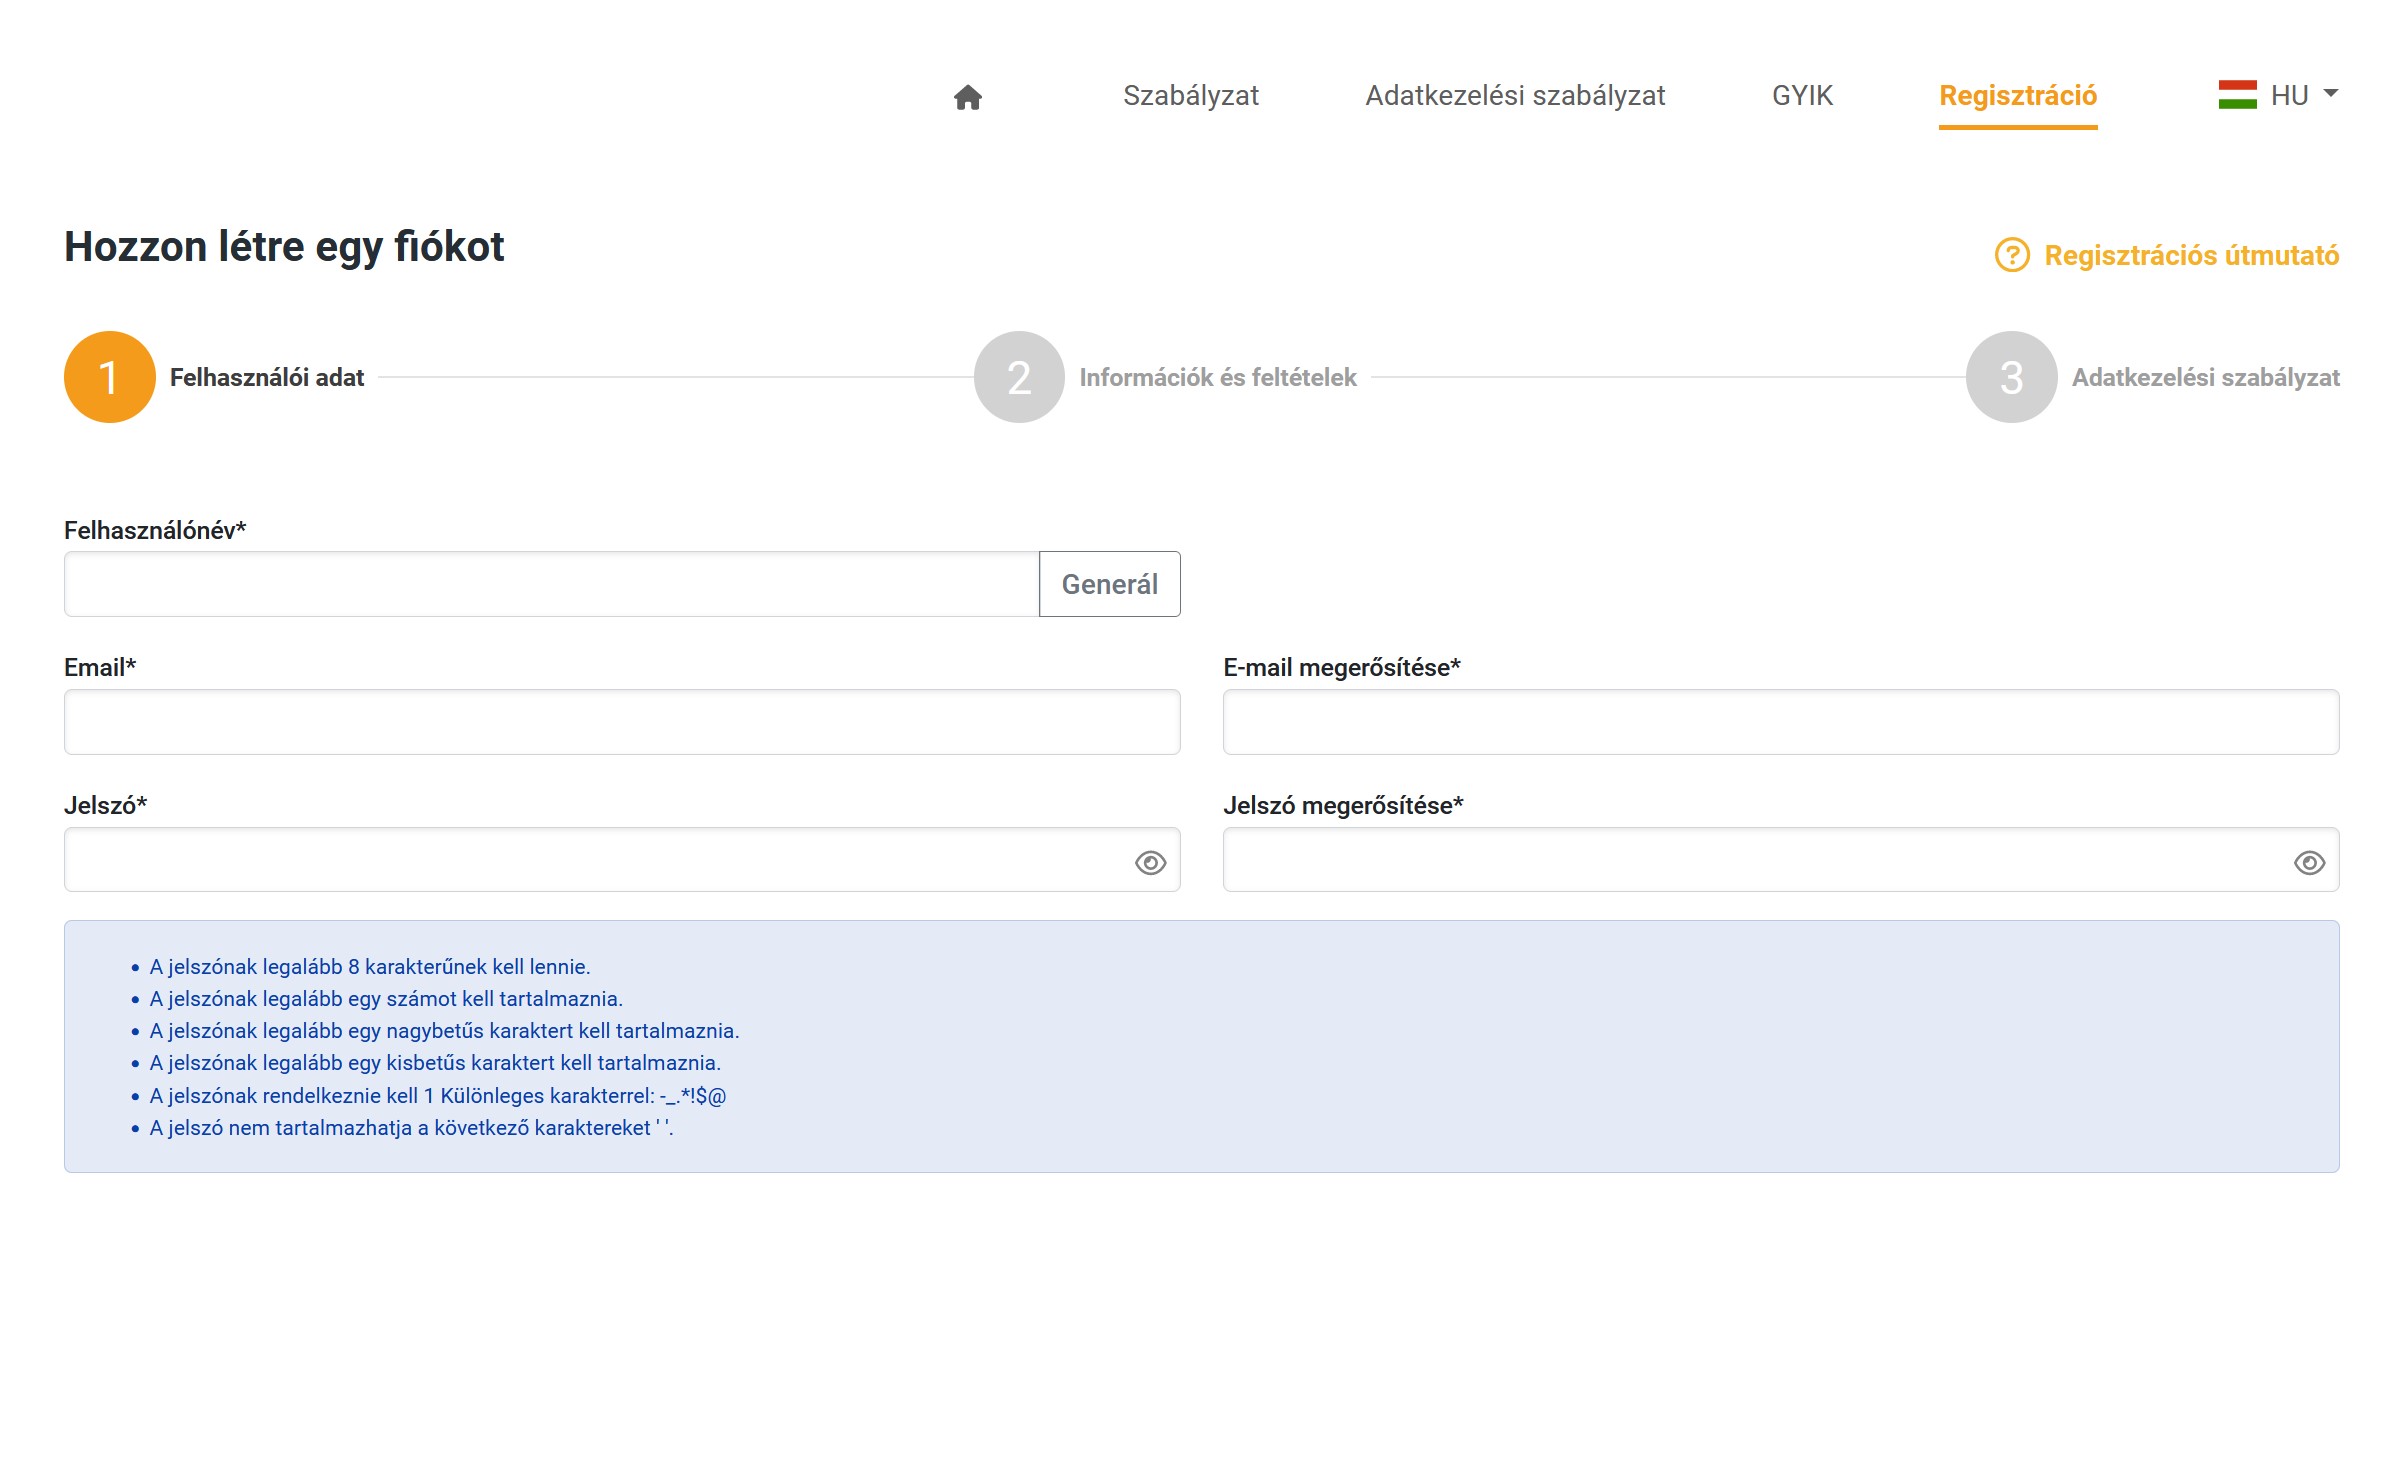Click the Generál username button
Image resolution: width=2402 pixels, height=1477 pixels.
pyautogui.click(x=1110, y=584)
